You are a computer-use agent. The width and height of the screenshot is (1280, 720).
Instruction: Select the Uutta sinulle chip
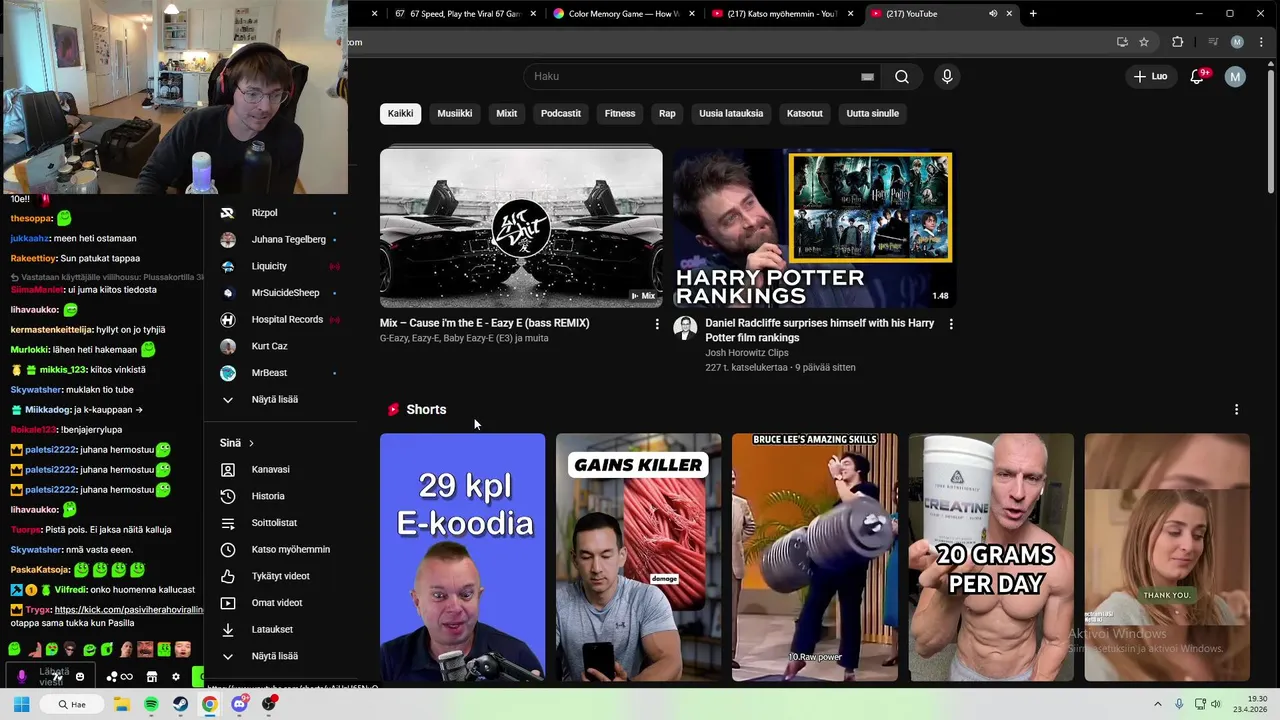pos(873,114)
